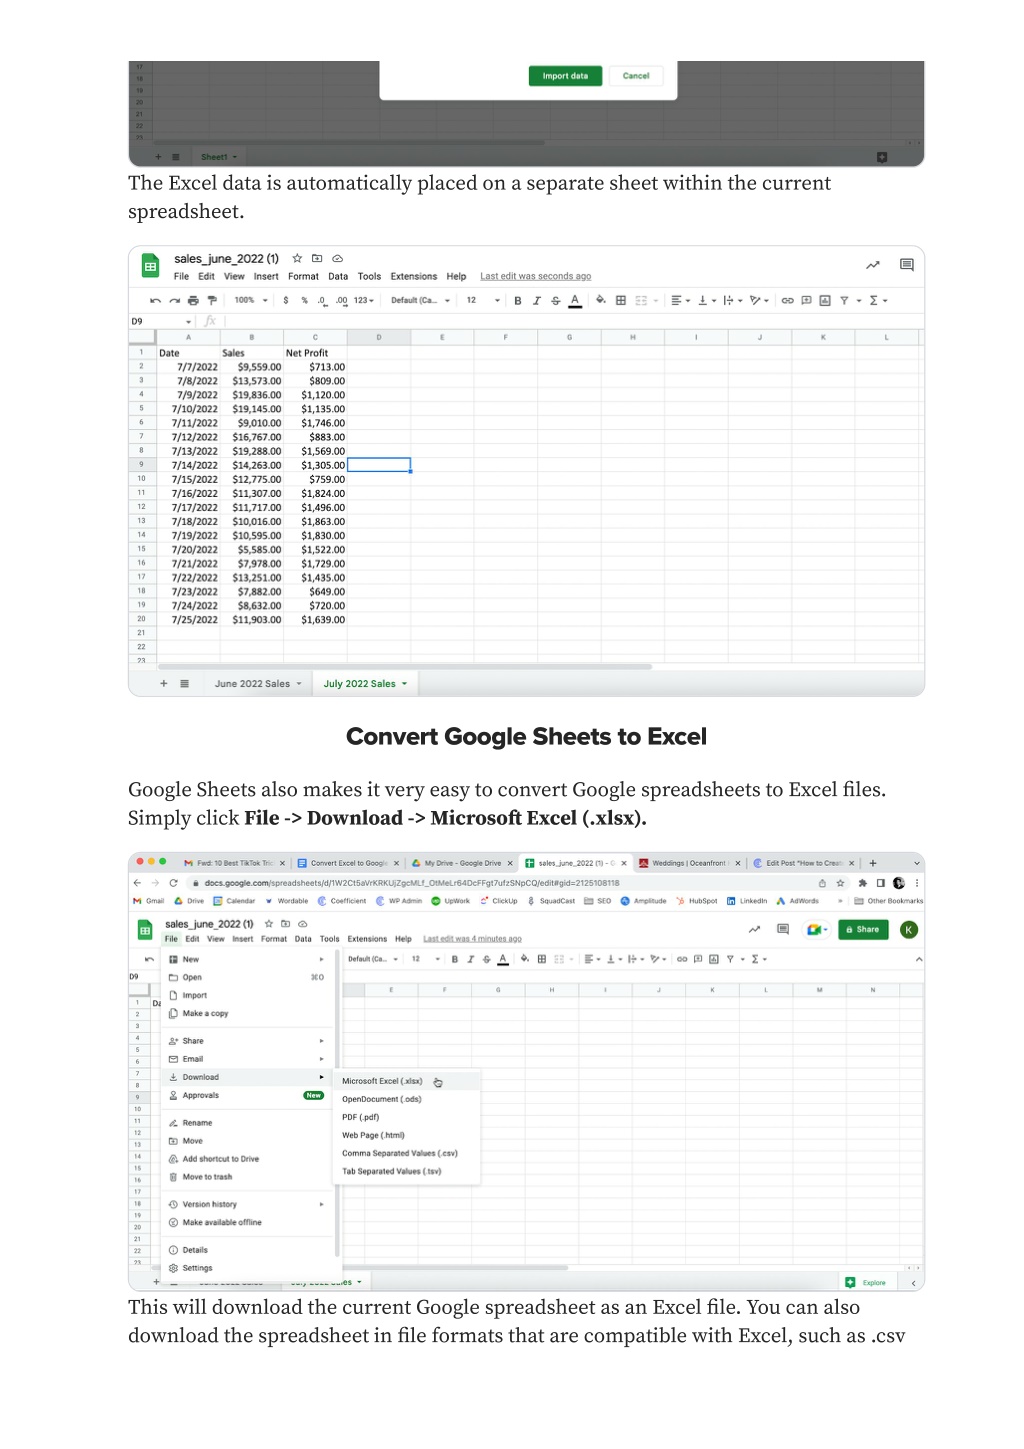Click Cancel in the import dialog

636,76
